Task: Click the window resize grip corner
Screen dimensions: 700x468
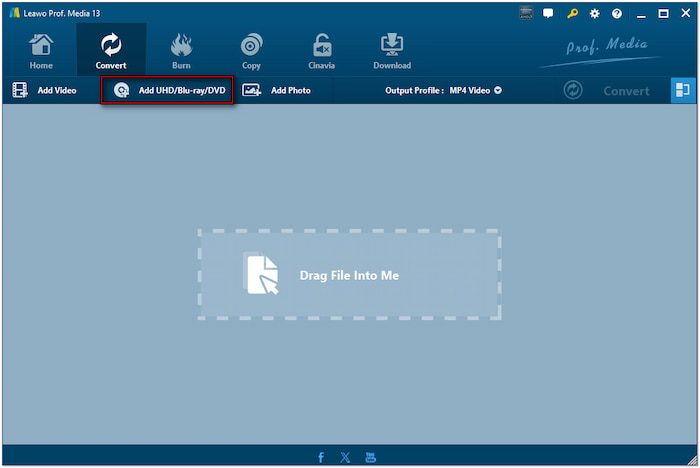Action: click(692, 460)
